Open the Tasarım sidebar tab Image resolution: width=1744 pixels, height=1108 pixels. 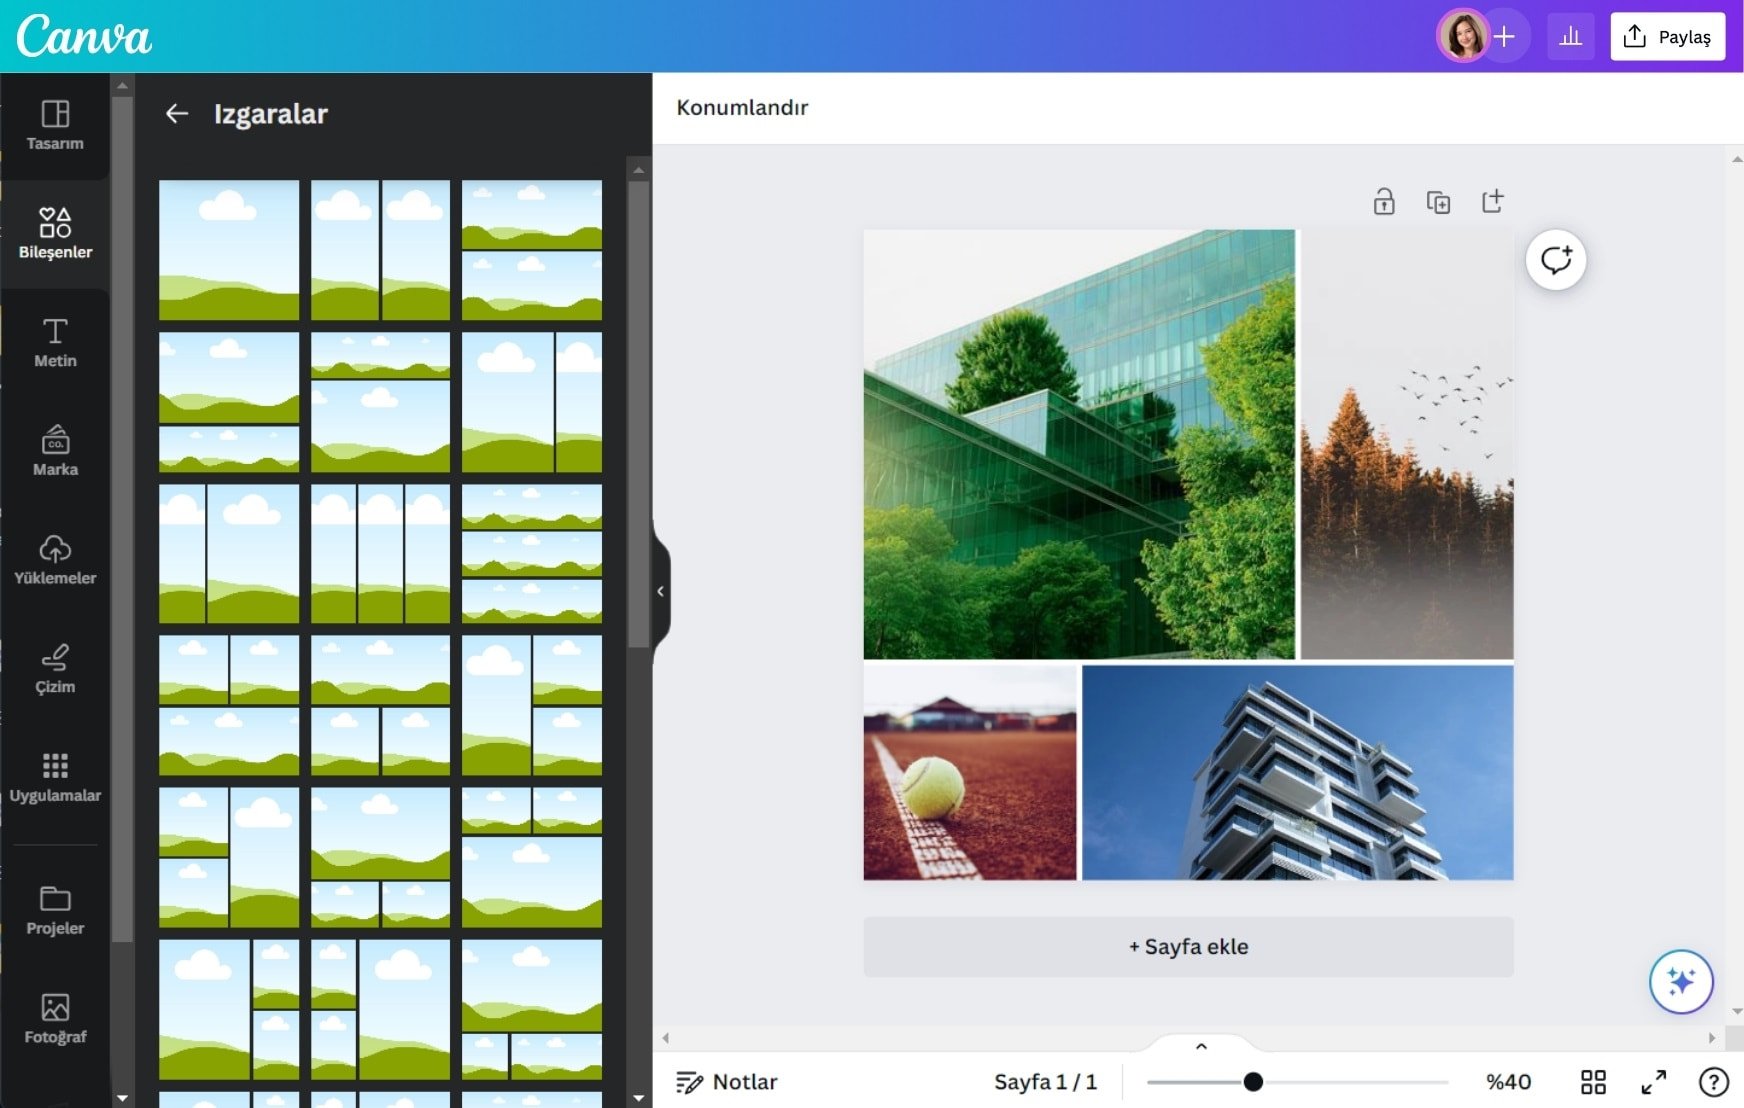[55, 126]
